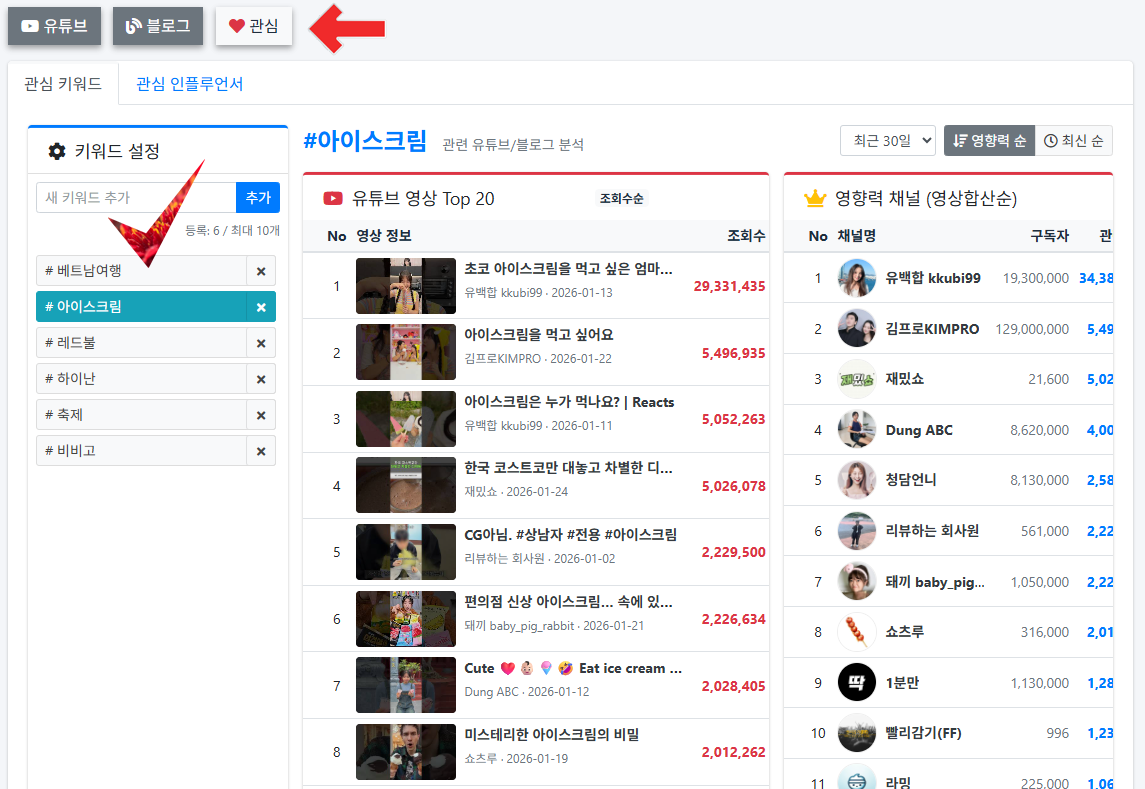This screenshot has width=1145, height=789.
Task: Delete the 아이스크림 keyword via X icon
Action: (261, 307)
